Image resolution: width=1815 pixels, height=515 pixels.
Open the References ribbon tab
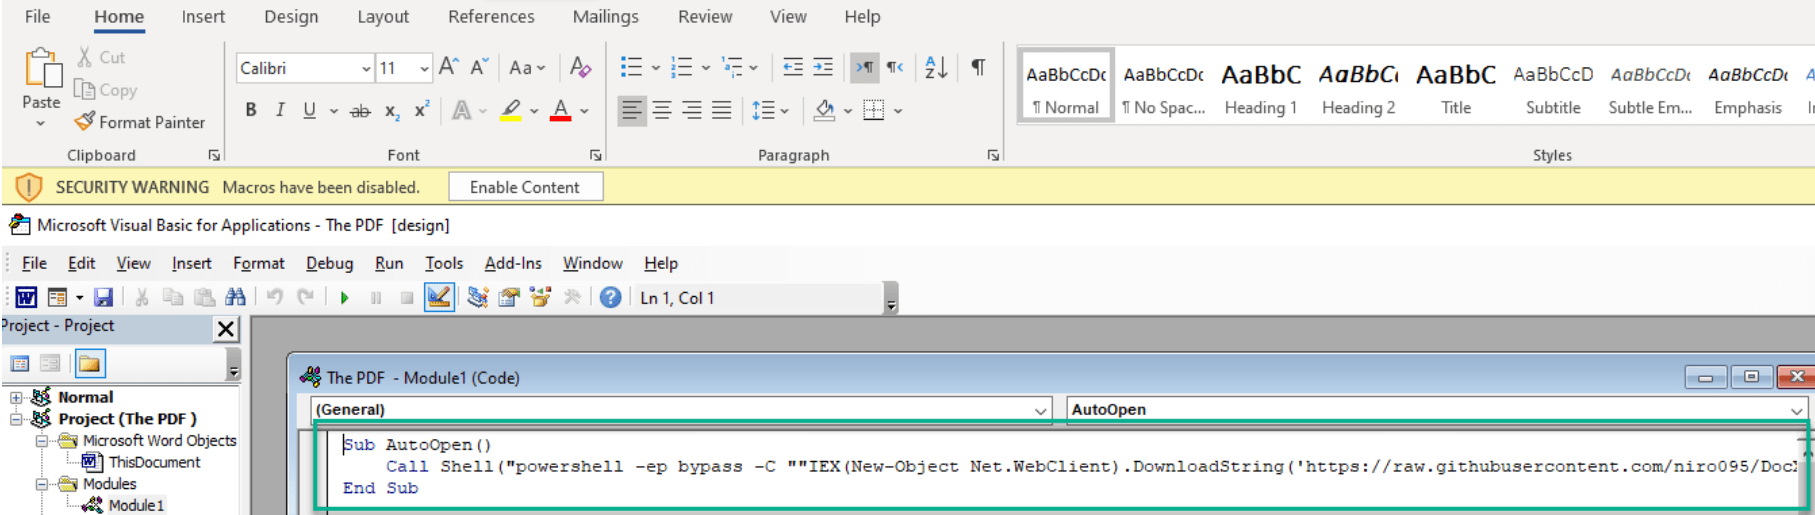pyautogui.click(x=491, y=17)
